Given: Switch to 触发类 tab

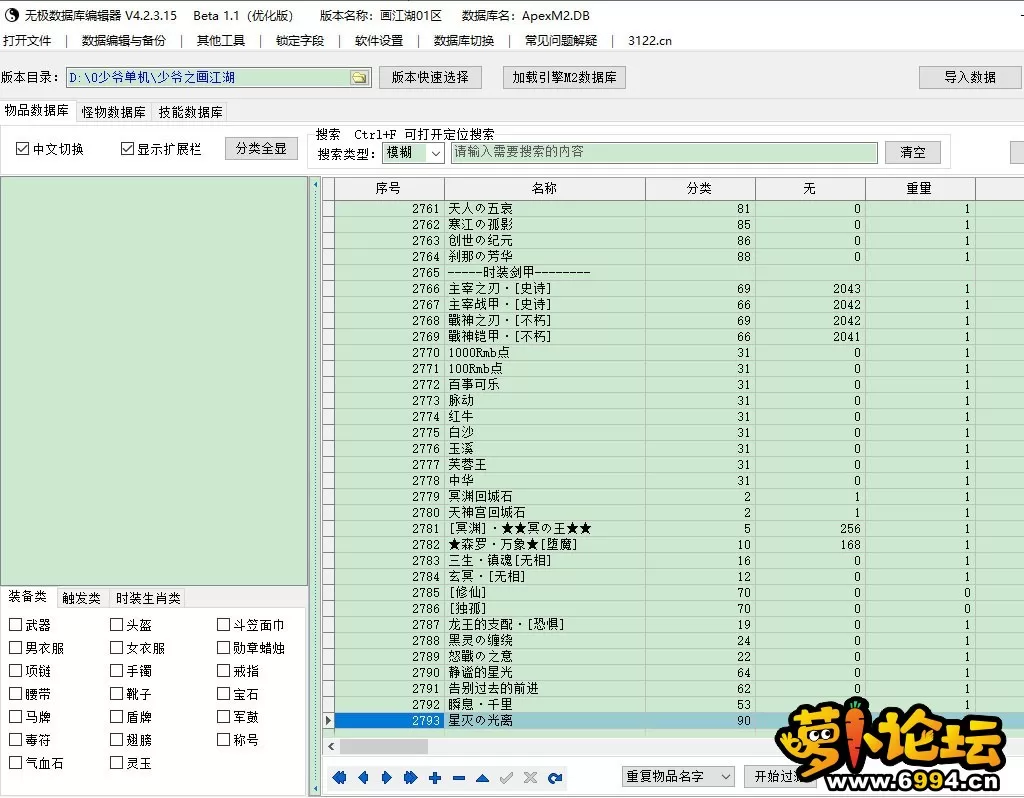Looking at the screenshot, I should pos(81,598).
